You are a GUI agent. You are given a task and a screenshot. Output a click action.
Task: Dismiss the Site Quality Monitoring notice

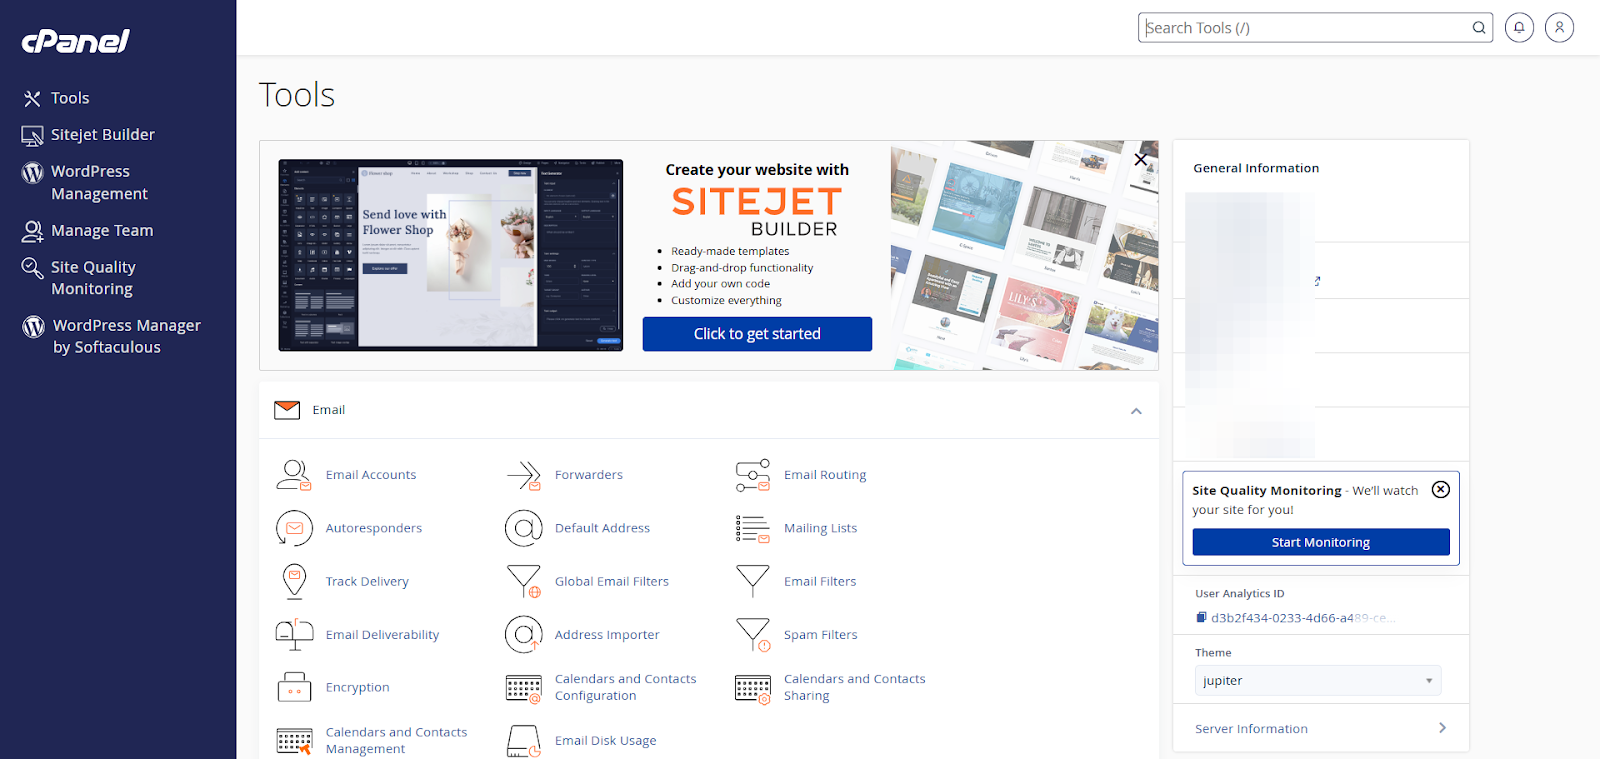[x=1441, y=489]
